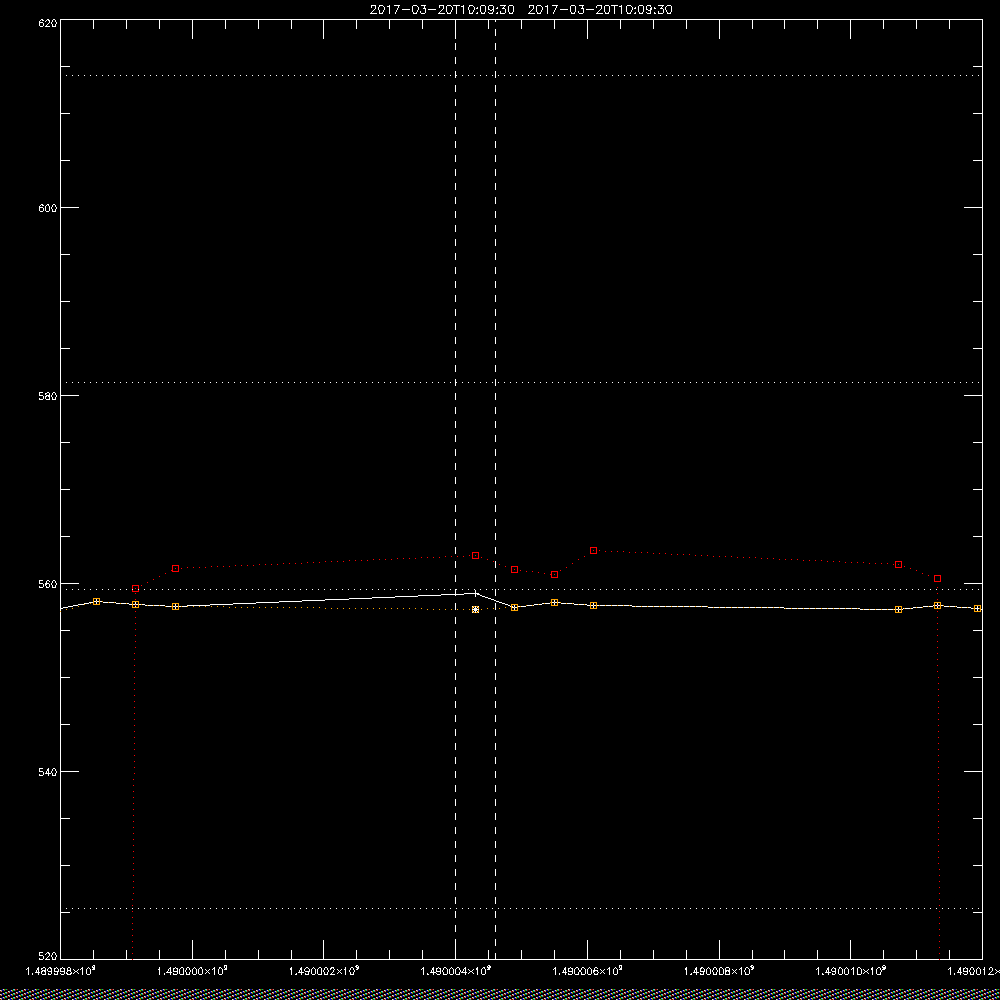The width and height of the screenshot is (1000, 1000).
Task: Select the orange marker below the highest red square
Action: [x=593, y=605]
